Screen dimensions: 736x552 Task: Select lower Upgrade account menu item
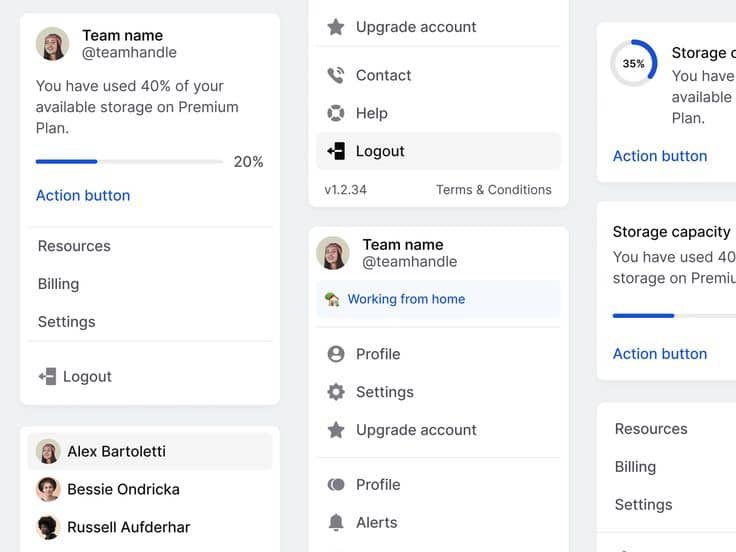coord(438,430)
